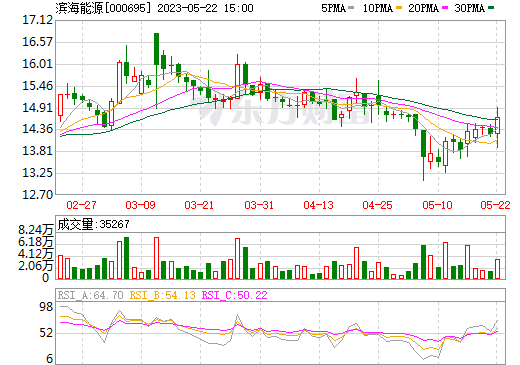
Task: Click the 10PMA legend label
Action: click(x=377, y=8)
